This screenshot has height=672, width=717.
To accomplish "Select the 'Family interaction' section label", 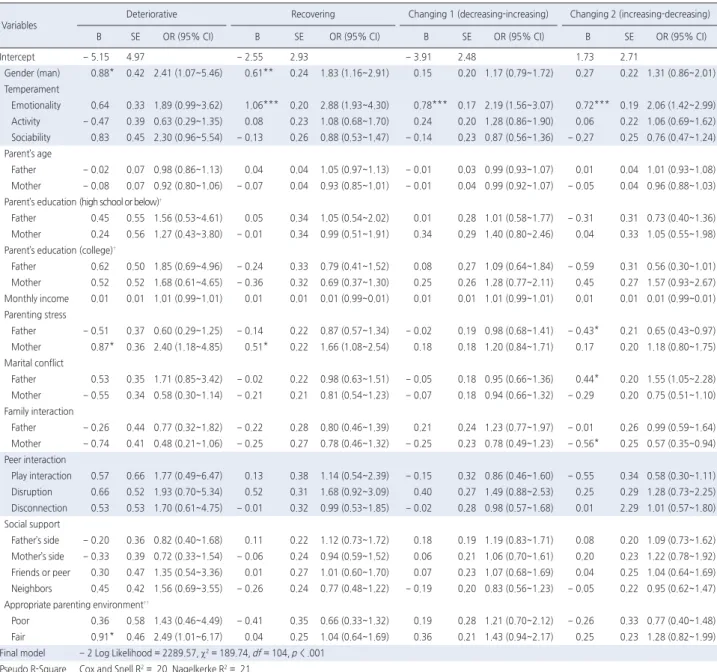I will click(x=39, y=411).
